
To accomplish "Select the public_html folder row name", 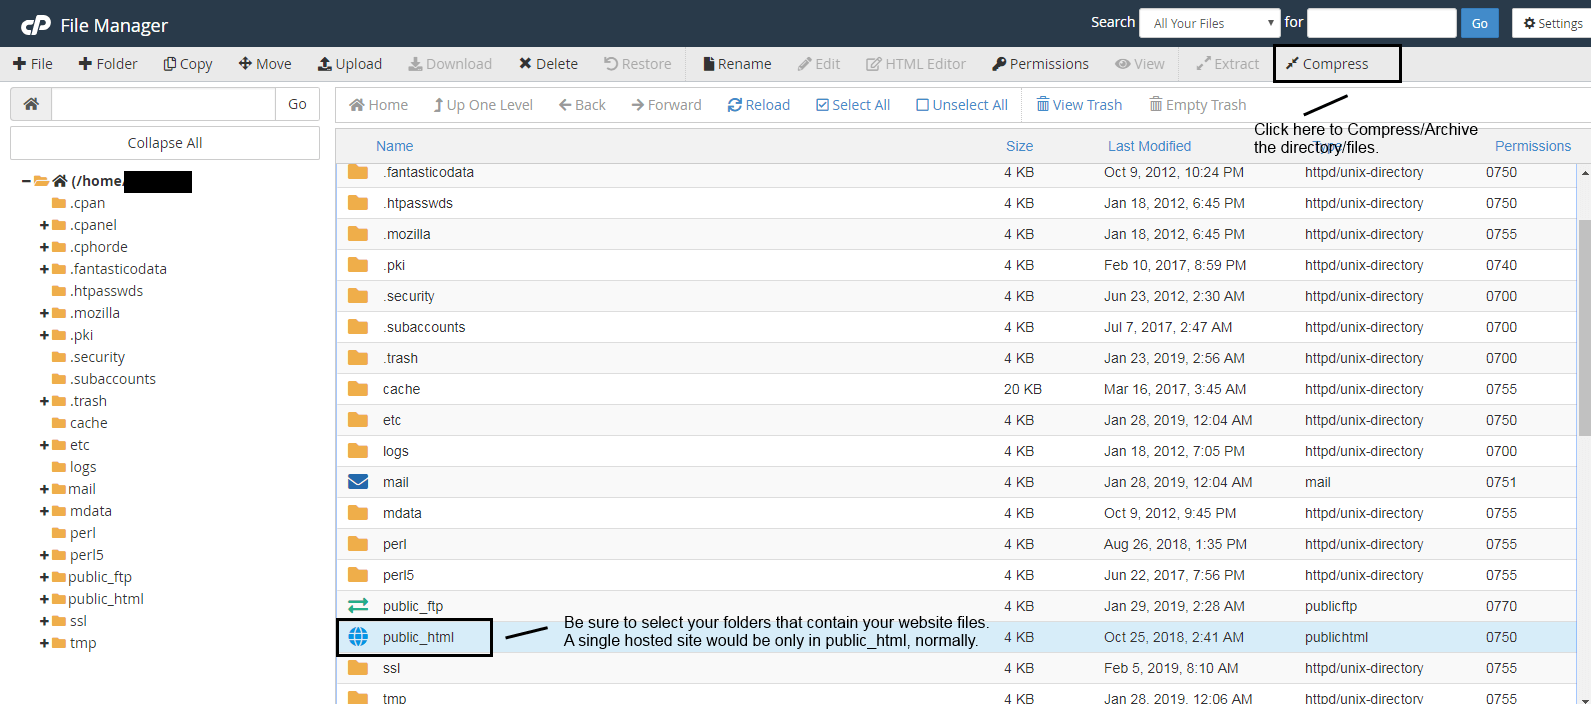I will (x=418, y=637).
